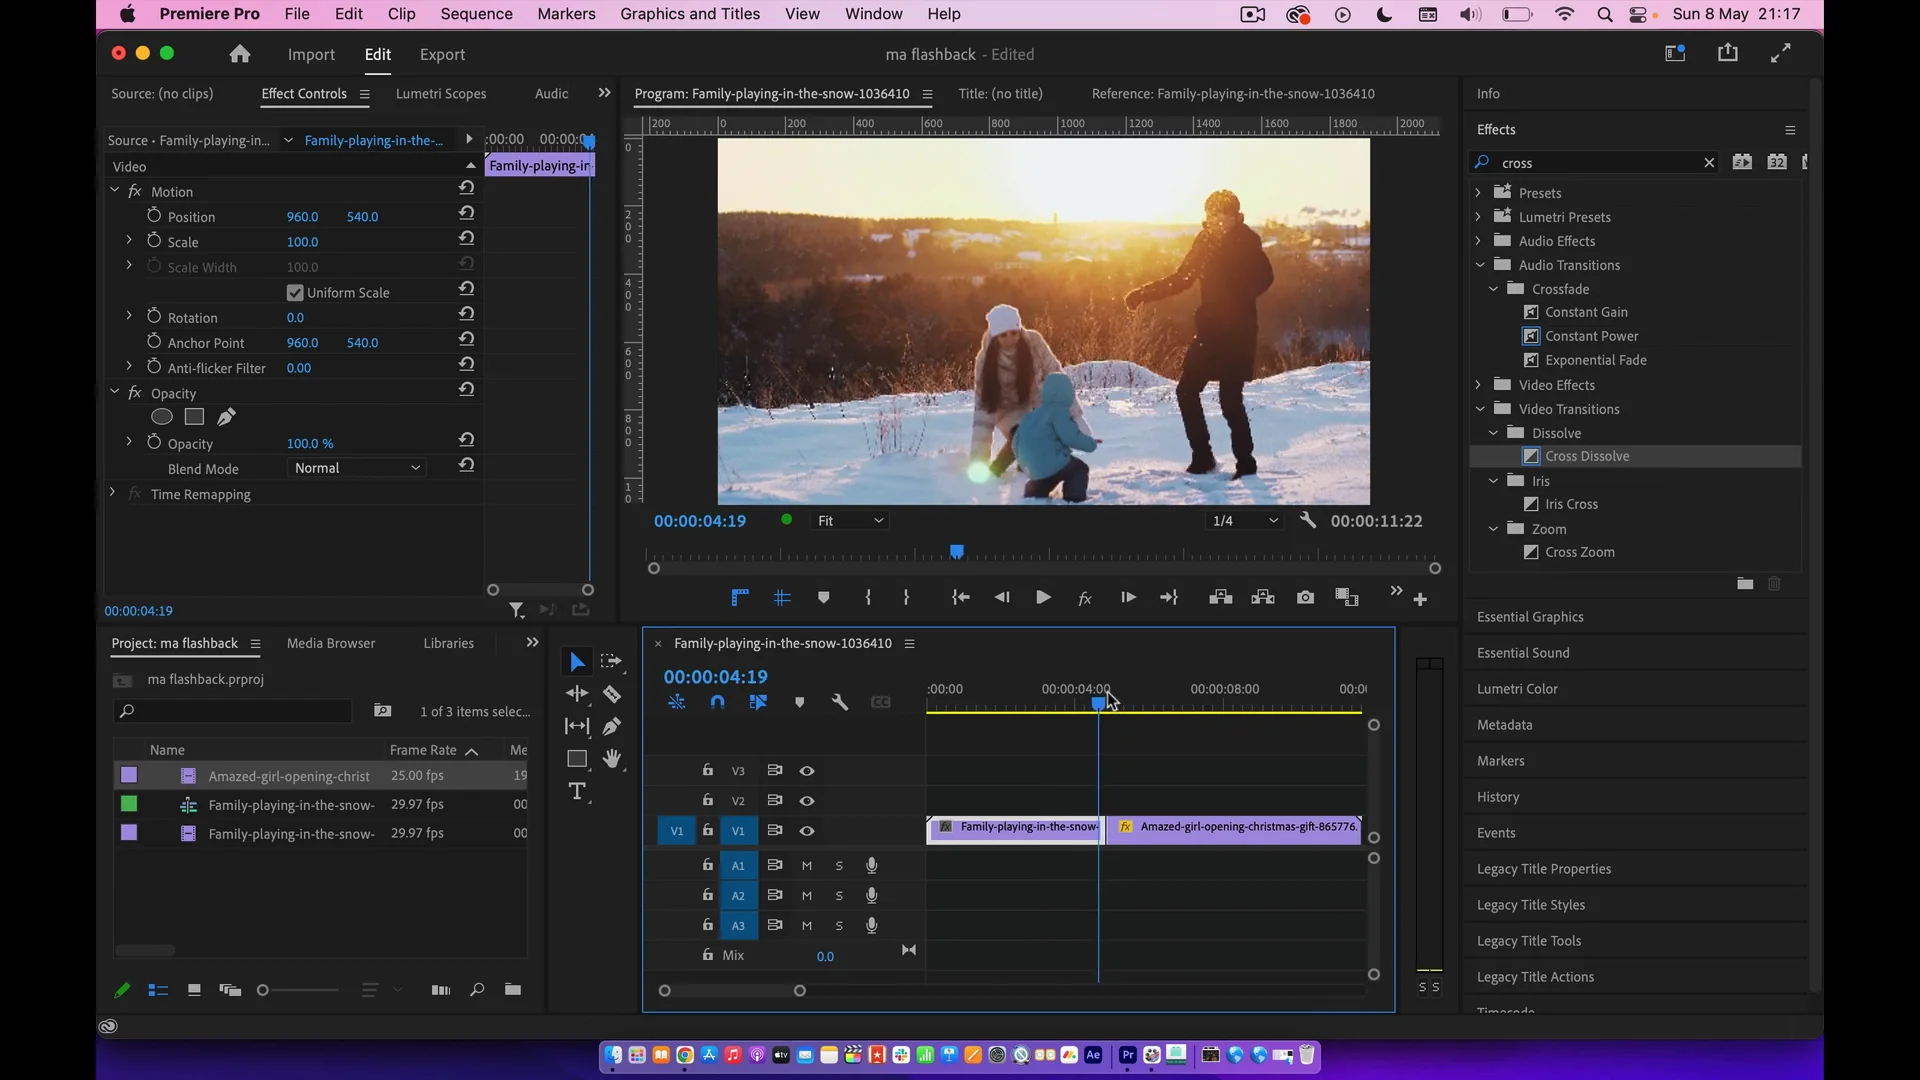Enable Snap in the timeline
Image resolution: width=1920 pixels, height=1080 pixels.
(717, 702)
